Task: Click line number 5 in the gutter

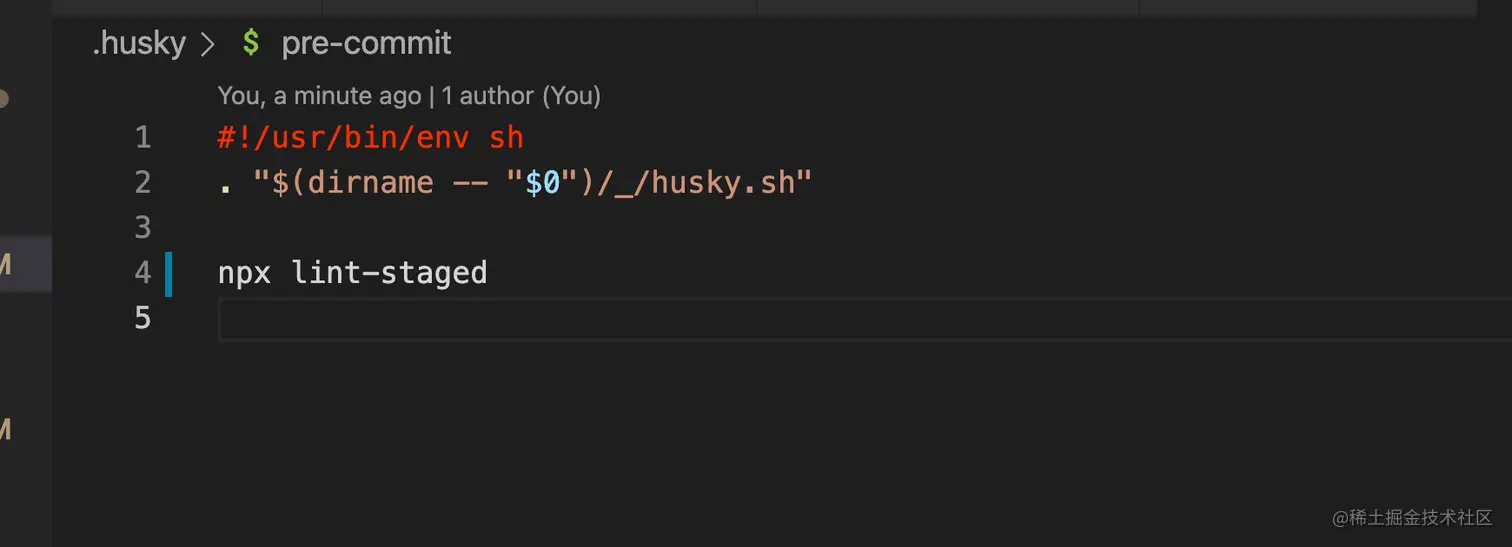Action: tap(143, 318)
